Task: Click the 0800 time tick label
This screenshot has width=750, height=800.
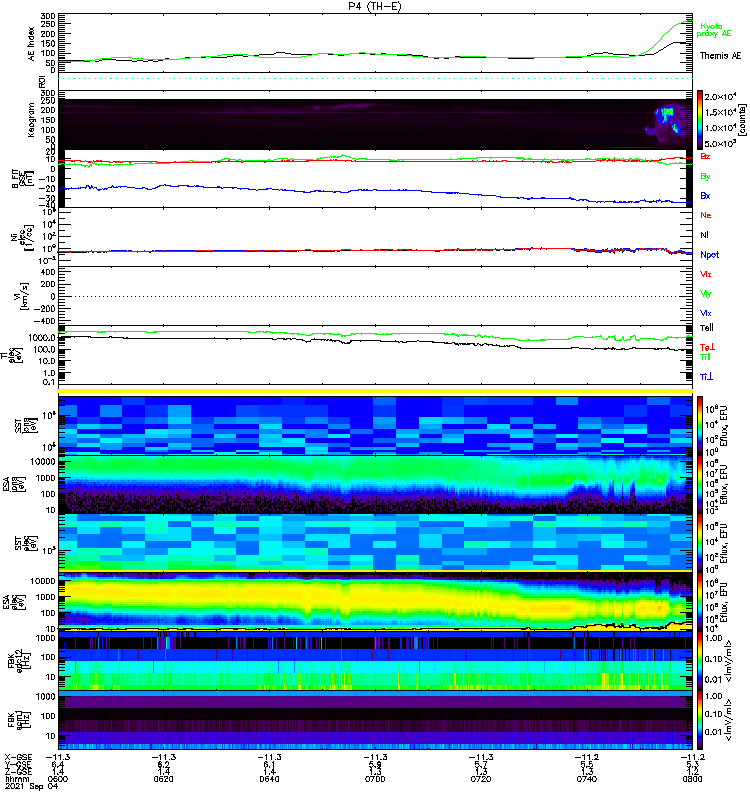Action: (692, 779)
